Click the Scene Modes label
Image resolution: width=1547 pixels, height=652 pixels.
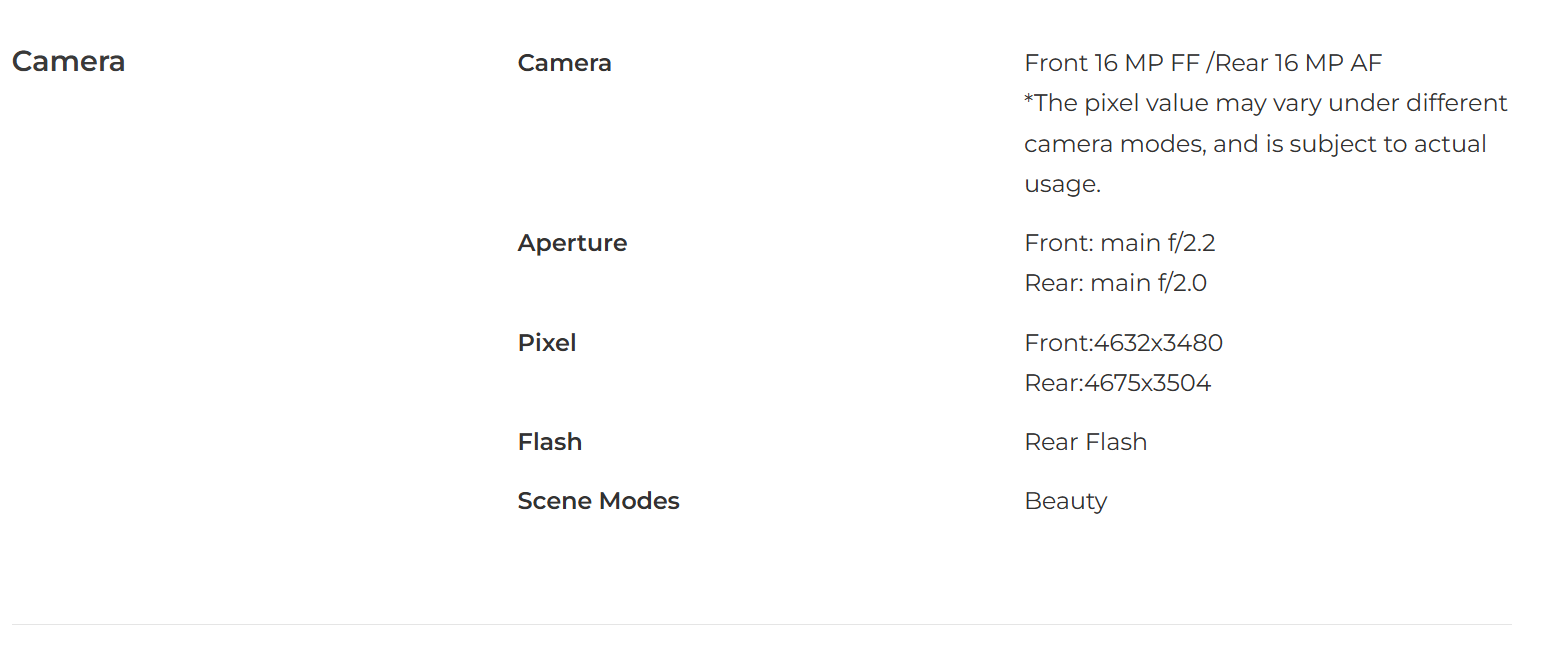click(x=598, y=501)
